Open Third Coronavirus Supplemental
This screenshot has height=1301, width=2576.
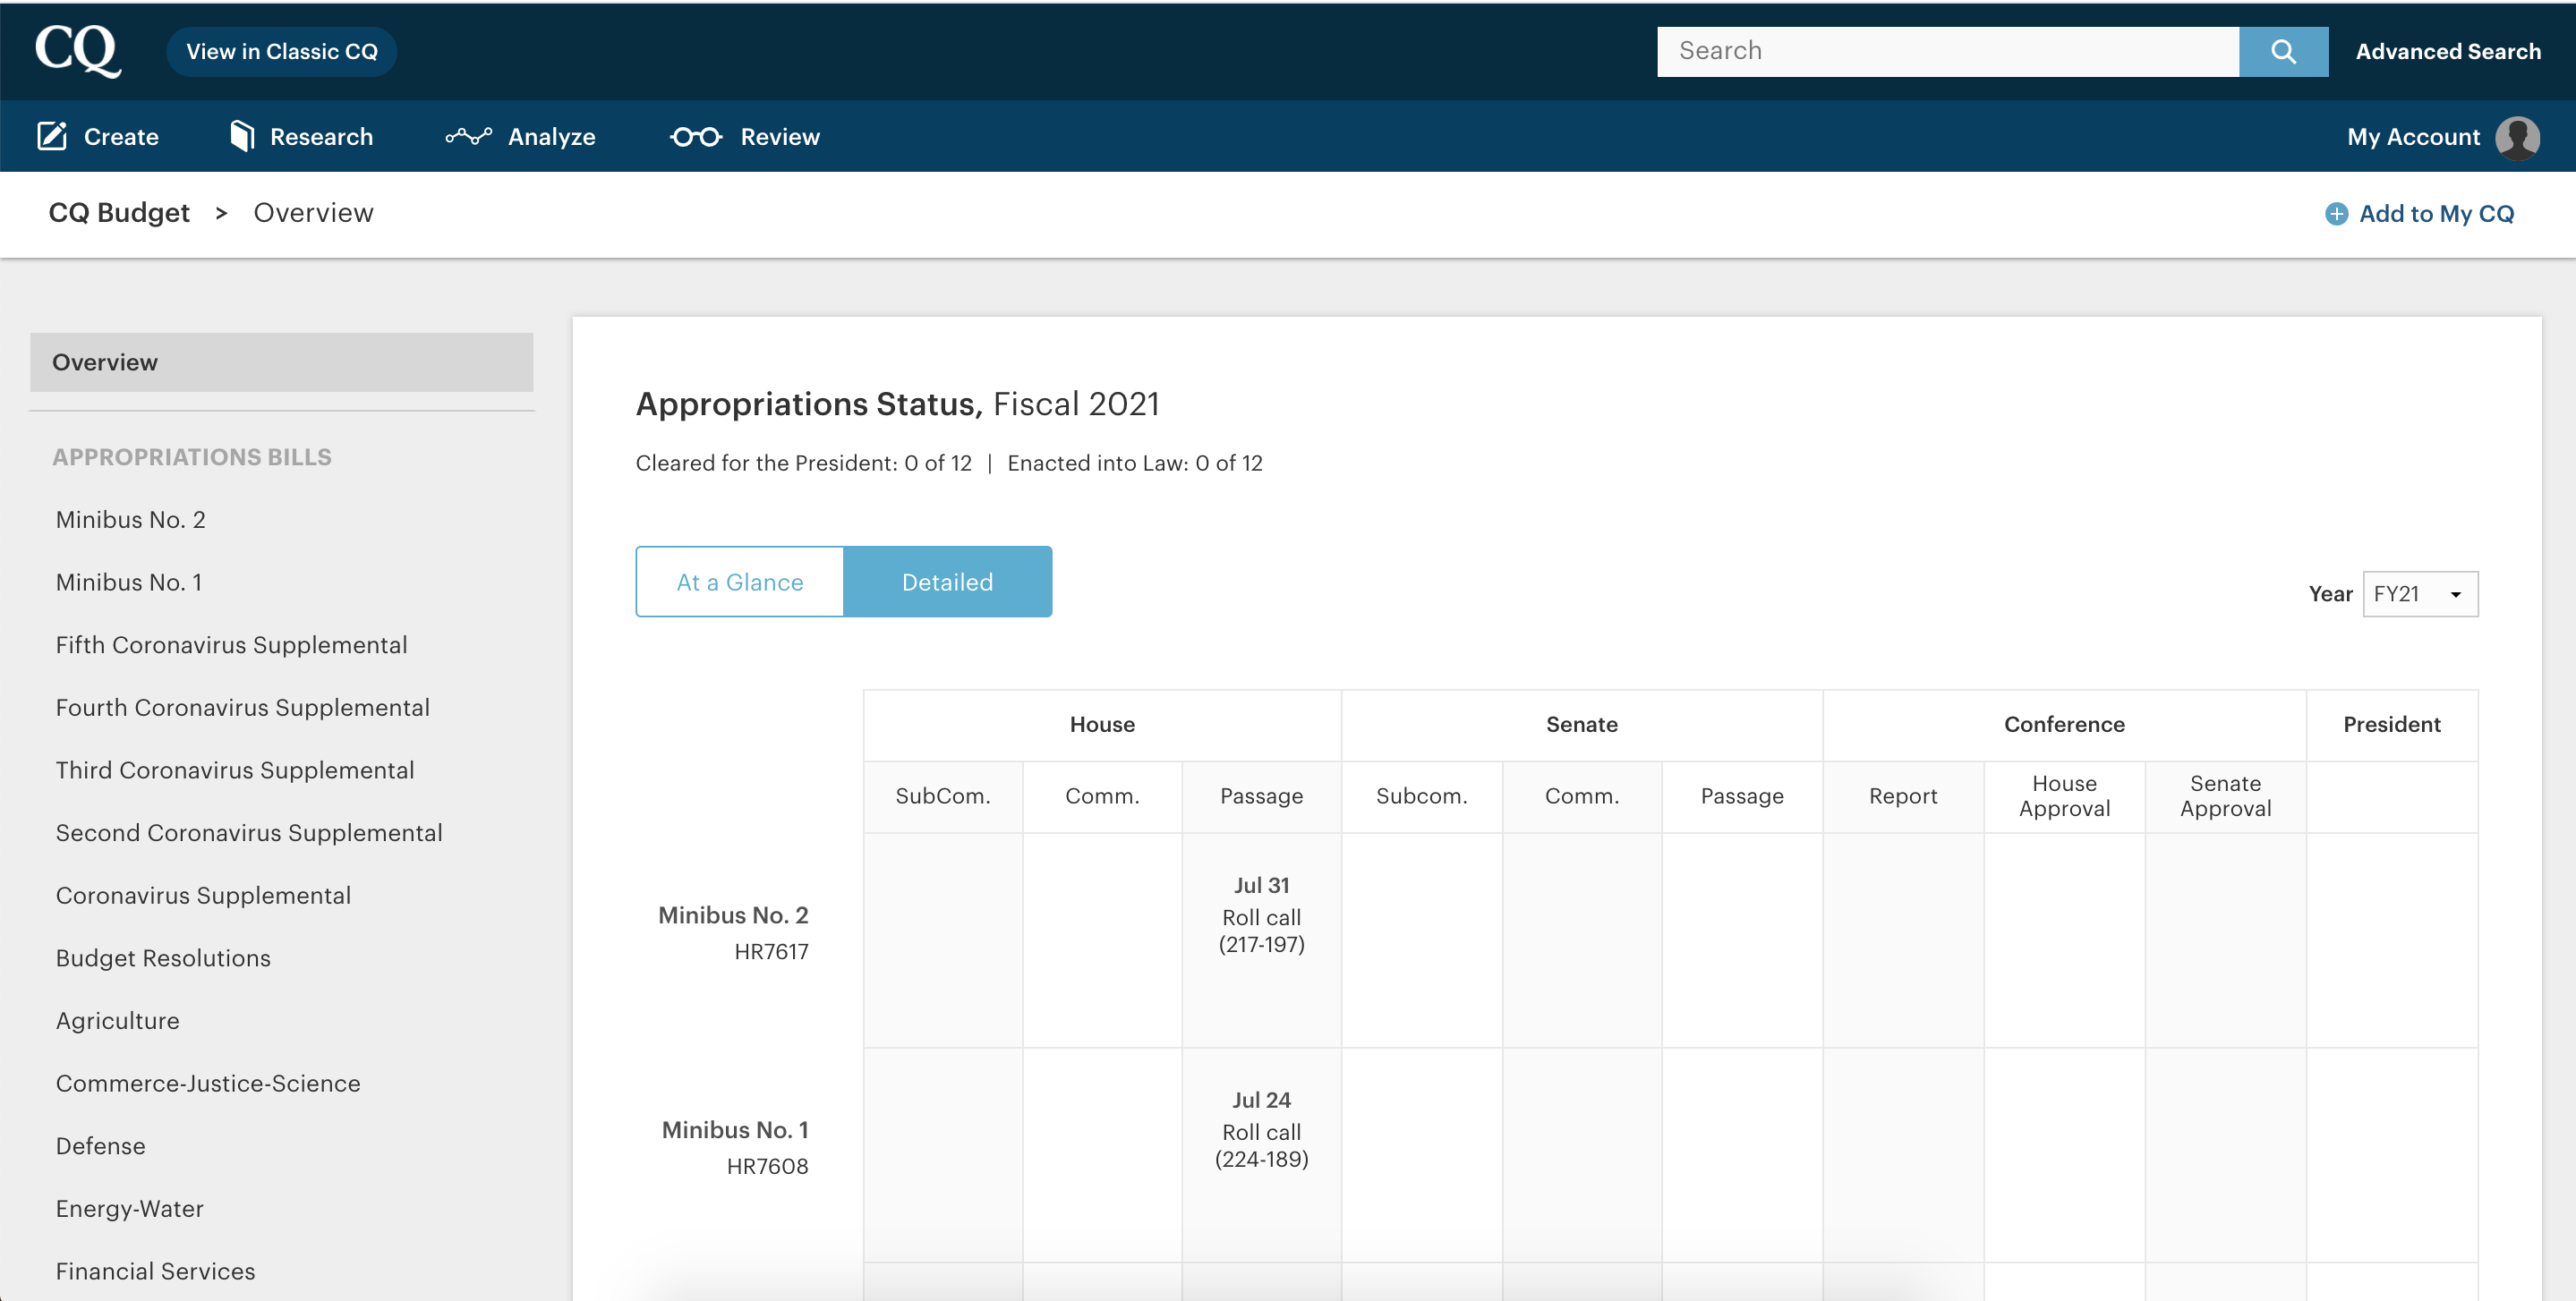tap(235, 770)
